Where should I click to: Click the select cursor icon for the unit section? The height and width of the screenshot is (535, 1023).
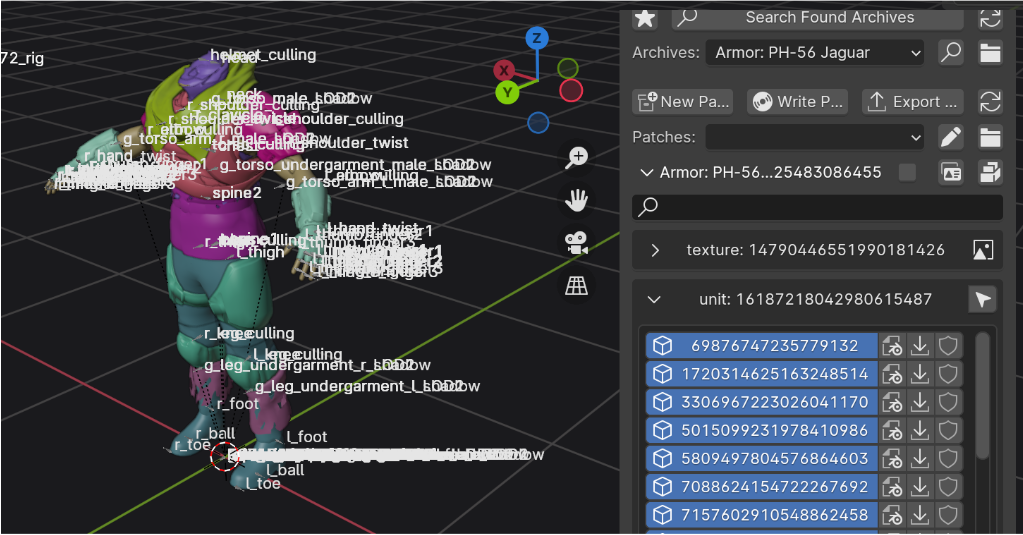982,299
